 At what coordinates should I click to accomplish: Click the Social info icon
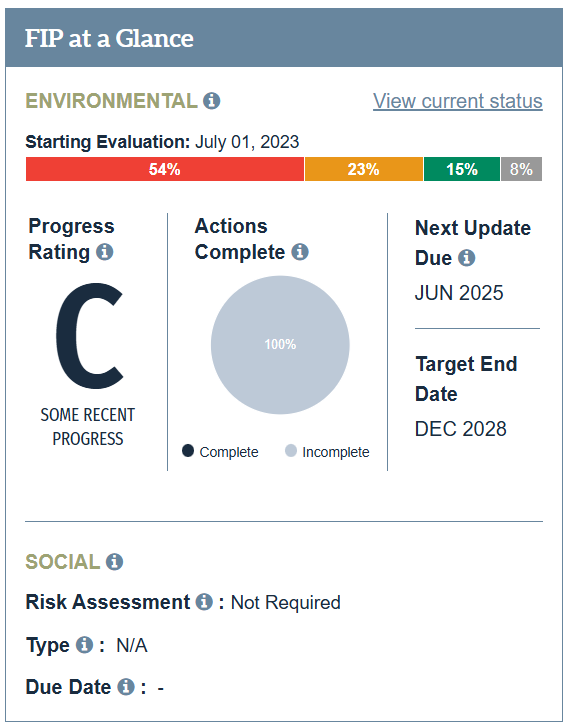(115, 562)
